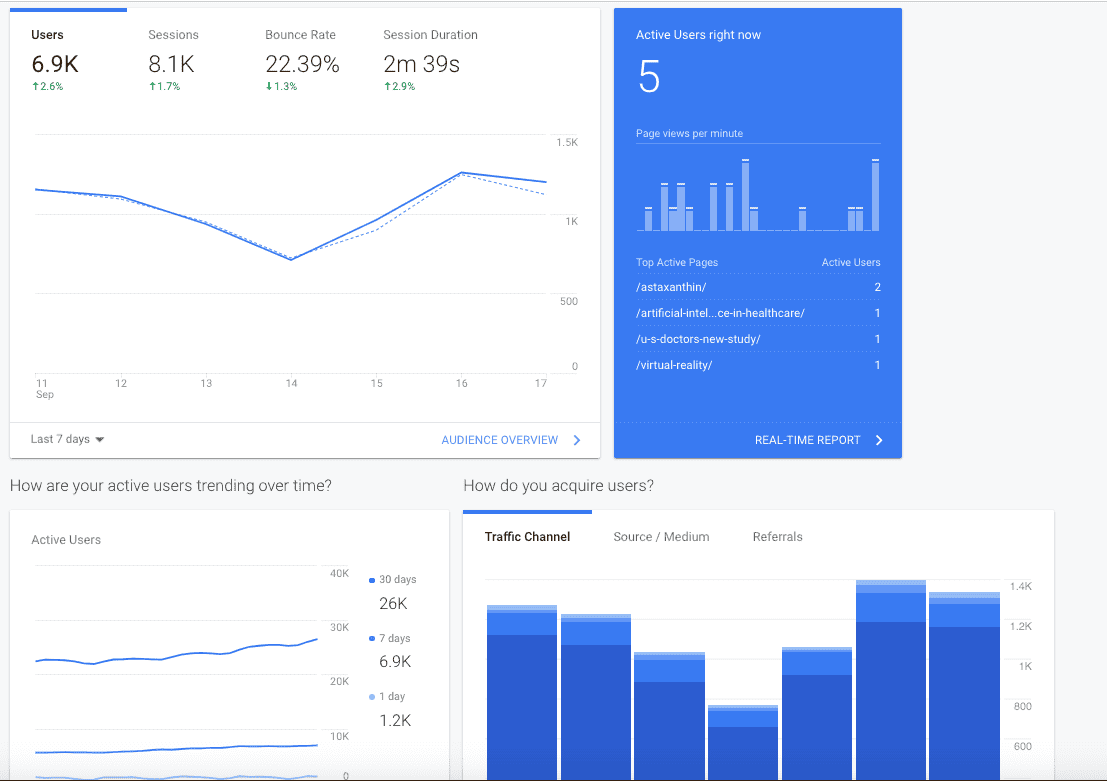Screen dimensions: 1107x781
Task: Click the Active Users card title
Action: [66, 539]
